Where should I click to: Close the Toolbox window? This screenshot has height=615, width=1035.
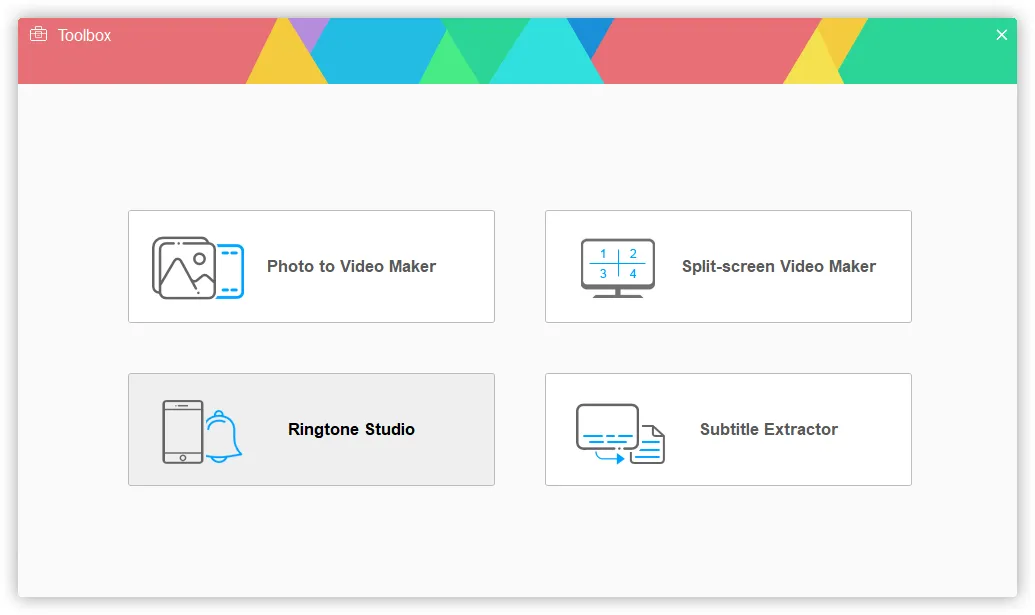point(1001,34)
